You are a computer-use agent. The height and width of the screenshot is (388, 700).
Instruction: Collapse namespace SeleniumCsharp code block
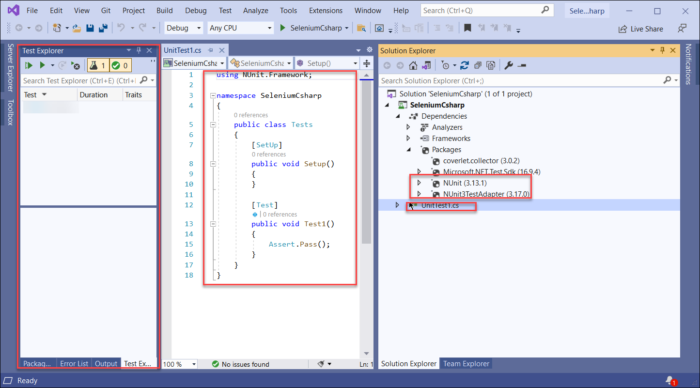(213, 96)
